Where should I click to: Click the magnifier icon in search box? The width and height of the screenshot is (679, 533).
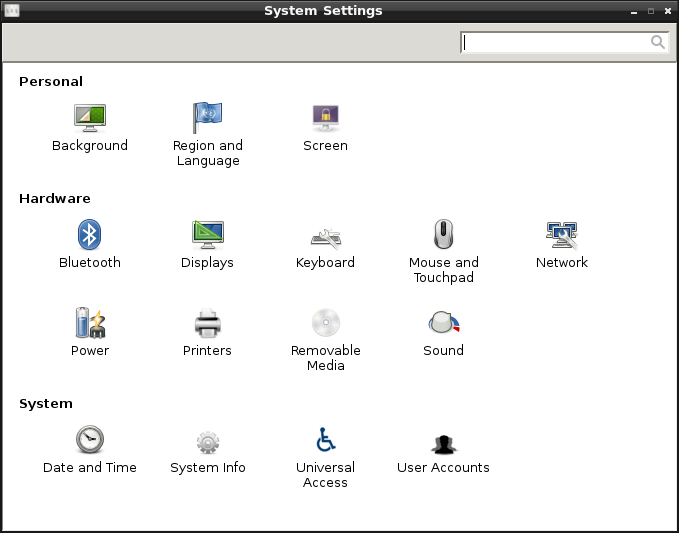[658, 42]
